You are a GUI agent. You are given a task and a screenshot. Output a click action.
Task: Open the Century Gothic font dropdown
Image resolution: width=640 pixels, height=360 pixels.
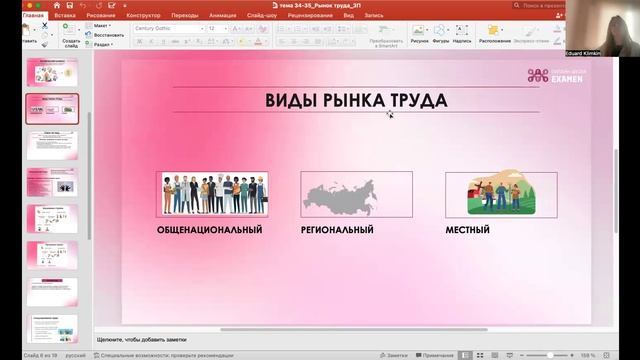pos(202,29)
